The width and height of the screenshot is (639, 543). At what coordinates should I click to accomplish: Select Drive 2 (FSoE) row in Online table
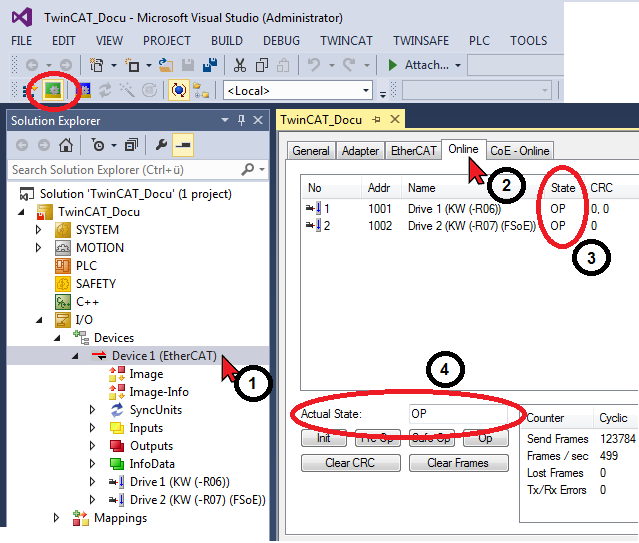point(469,226)
